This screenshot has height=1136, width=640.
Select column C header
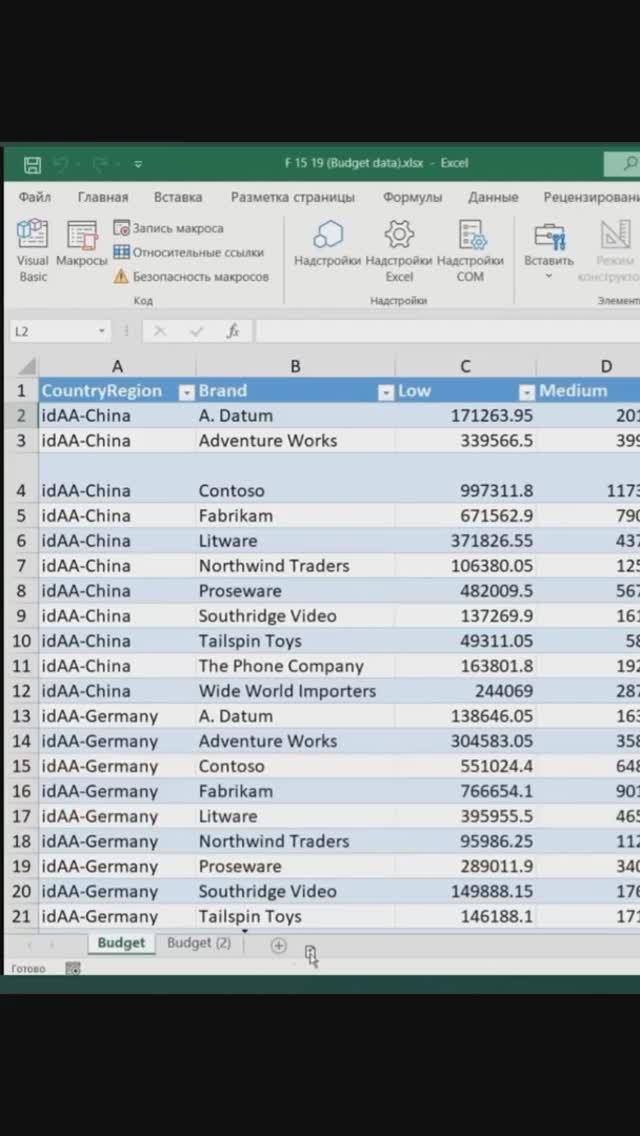[465, 366]
